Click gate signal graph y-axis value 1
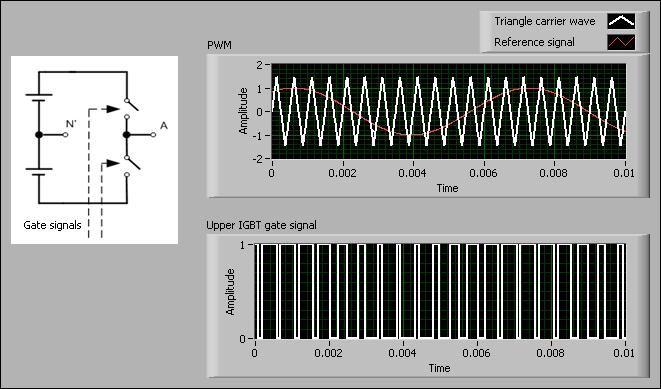Screen dimensions: 661x389 click(242, 244)
